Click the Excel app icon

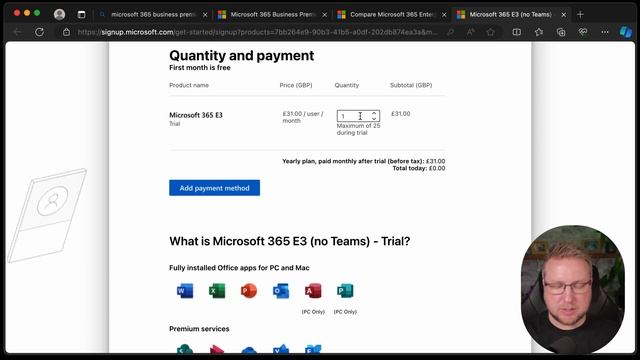tap(217, 291)
